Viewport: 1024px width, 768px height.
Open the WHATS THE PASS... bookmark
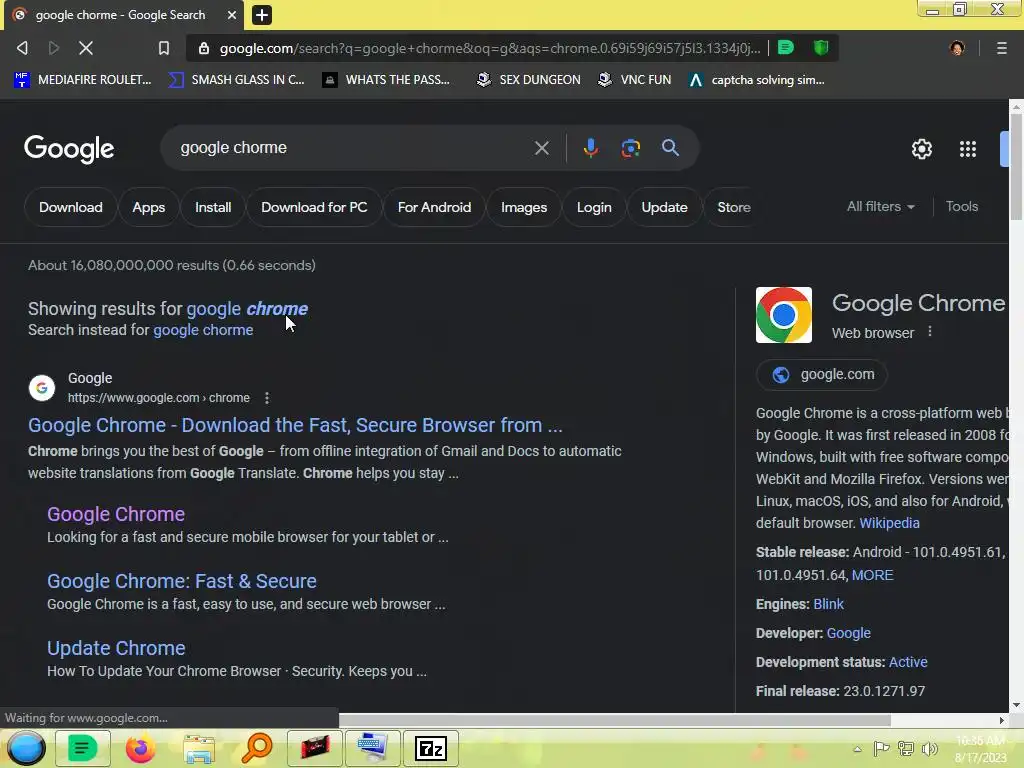[x=387, y=80]
